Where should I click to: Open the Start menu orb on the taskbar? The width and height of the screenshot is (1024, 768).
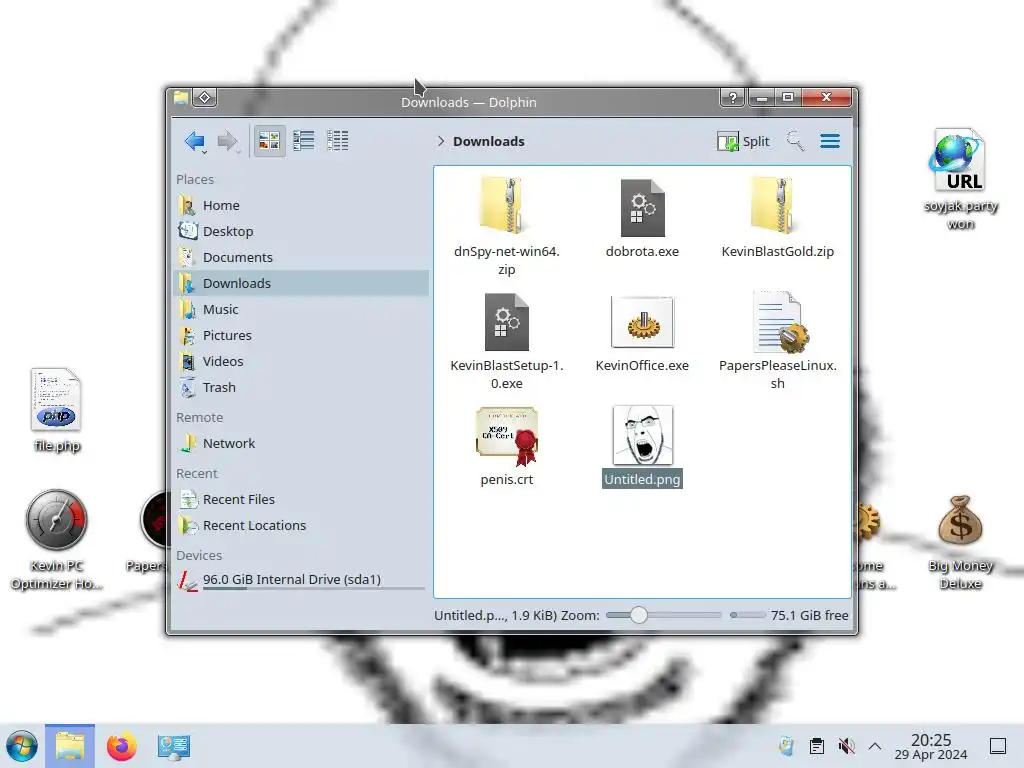pyautogui.click(x=22, y=746)
